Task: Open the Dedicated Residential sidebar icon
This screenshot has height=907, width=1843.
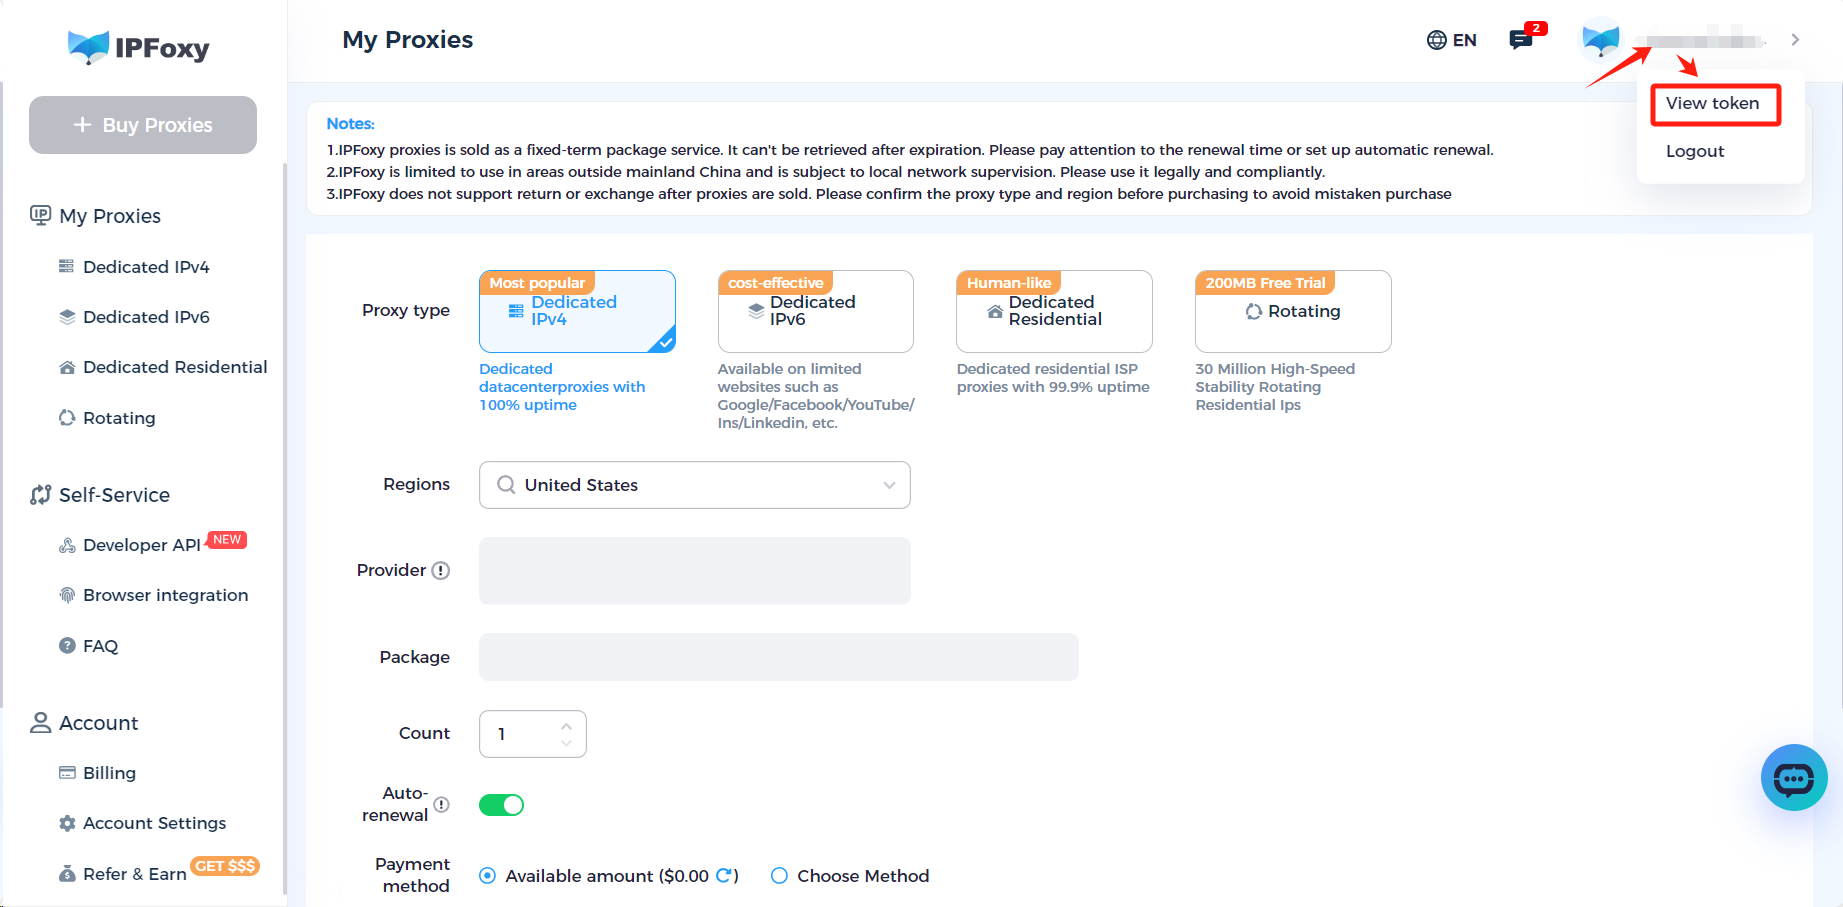Action: click(x=67, y=366)
